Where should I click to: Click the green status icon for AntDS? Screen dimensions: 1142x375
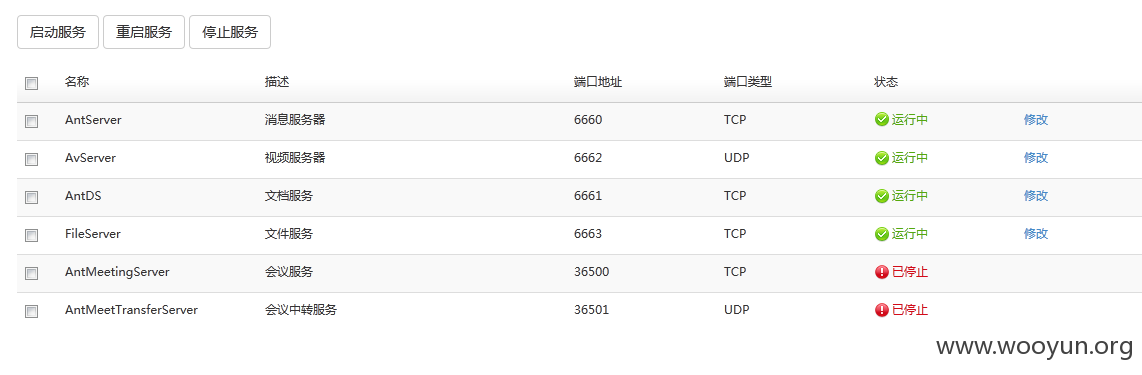point(882,195)
